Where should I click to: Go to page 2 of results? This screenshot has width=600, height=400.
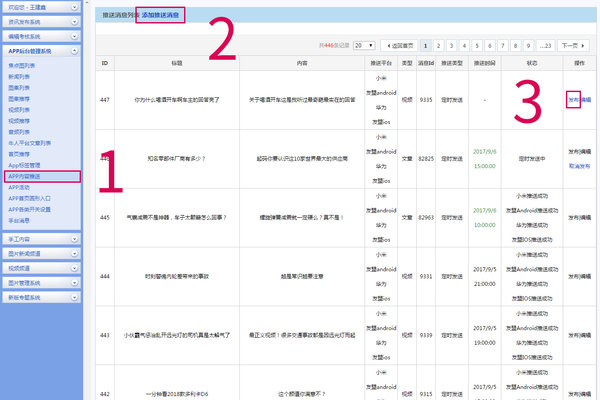pos(439,45)
